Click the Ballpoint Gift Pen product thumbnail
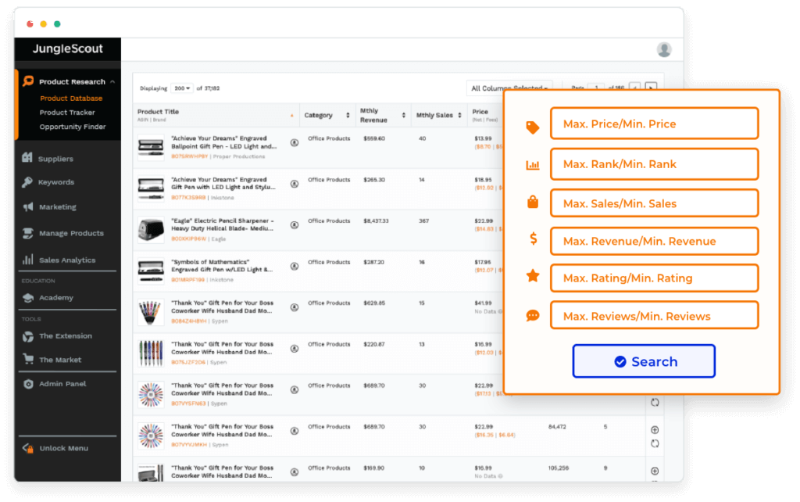 coord(151,147)
